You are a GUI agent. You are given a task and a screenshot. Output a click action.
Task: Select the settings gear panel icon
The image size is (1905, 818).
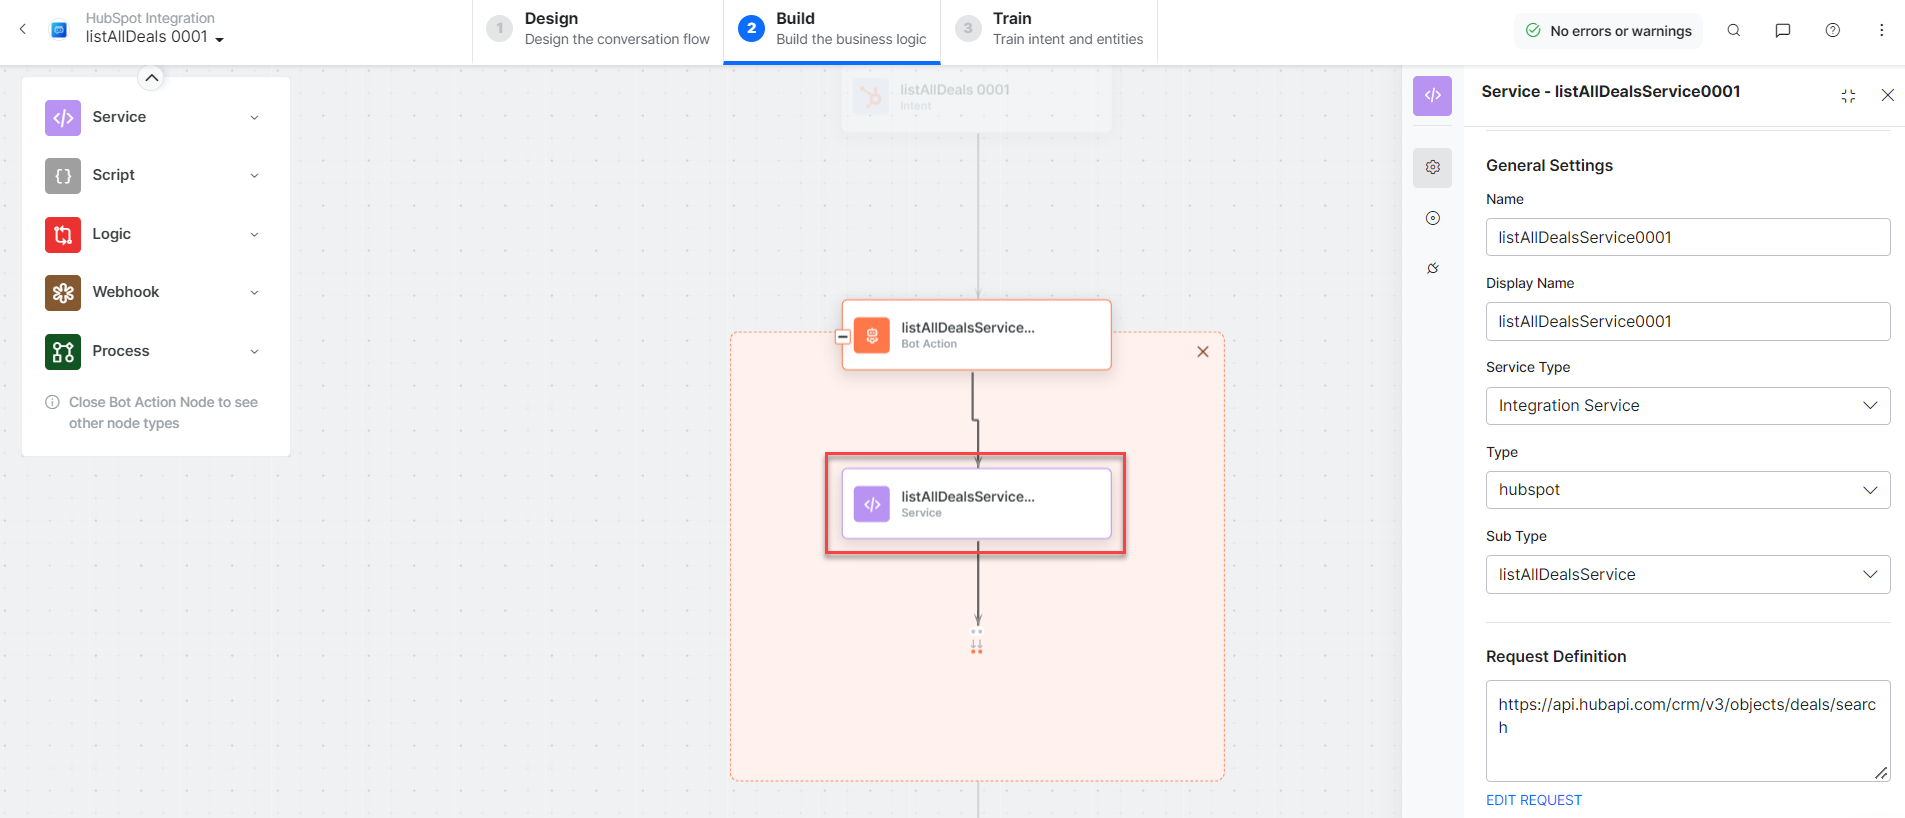click(1432, 168)
